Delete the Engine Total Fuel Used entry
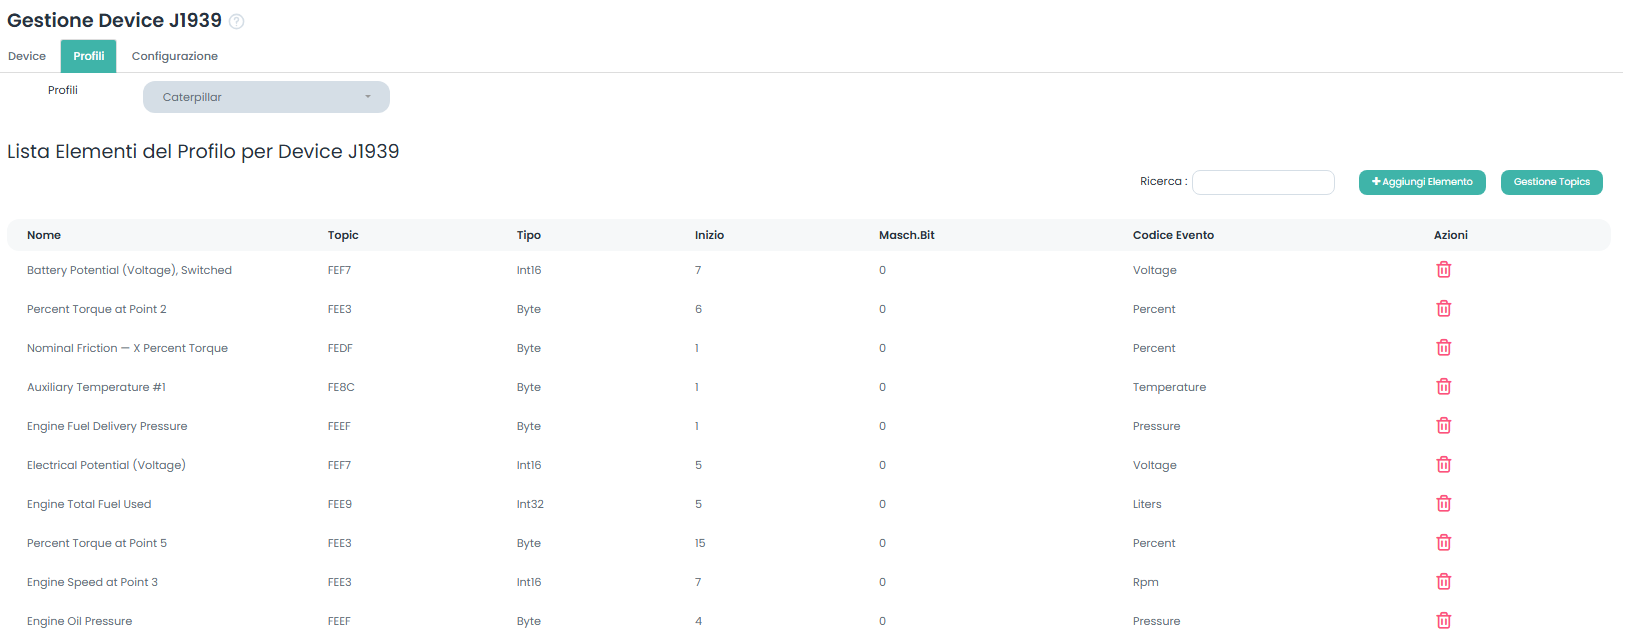Image resolution: width=1625 pixels, height=643 pixels. (x=1443, y=504)
